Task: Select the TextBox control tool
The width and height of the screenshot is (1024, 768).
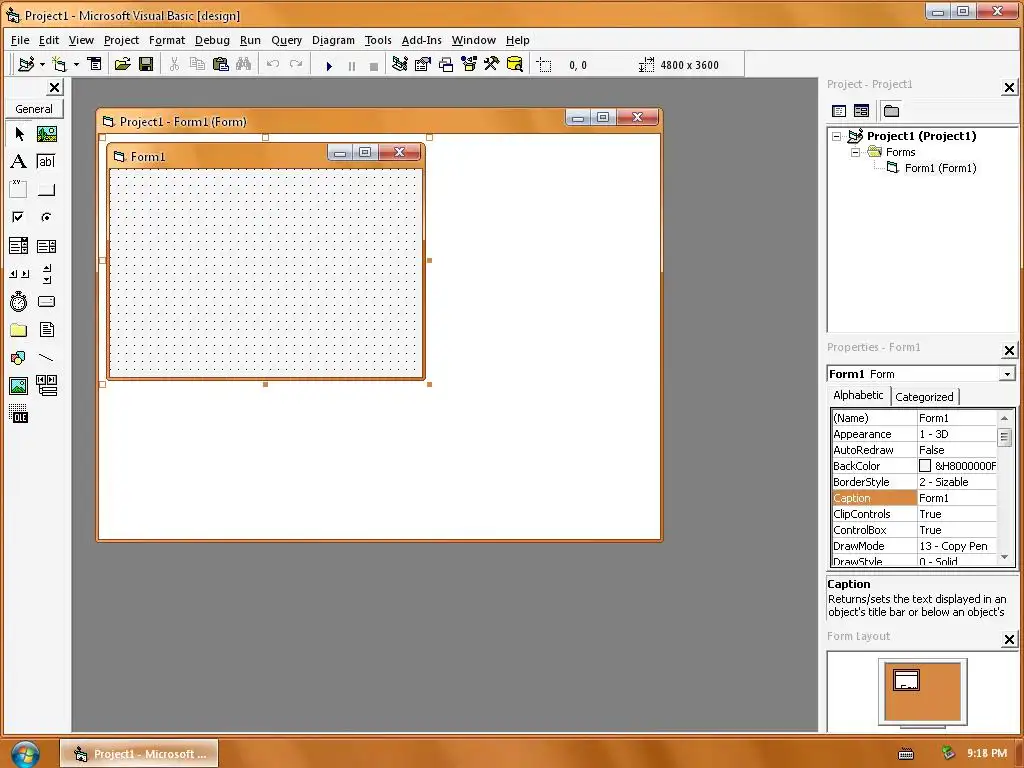Action: [x=46, y=161]
